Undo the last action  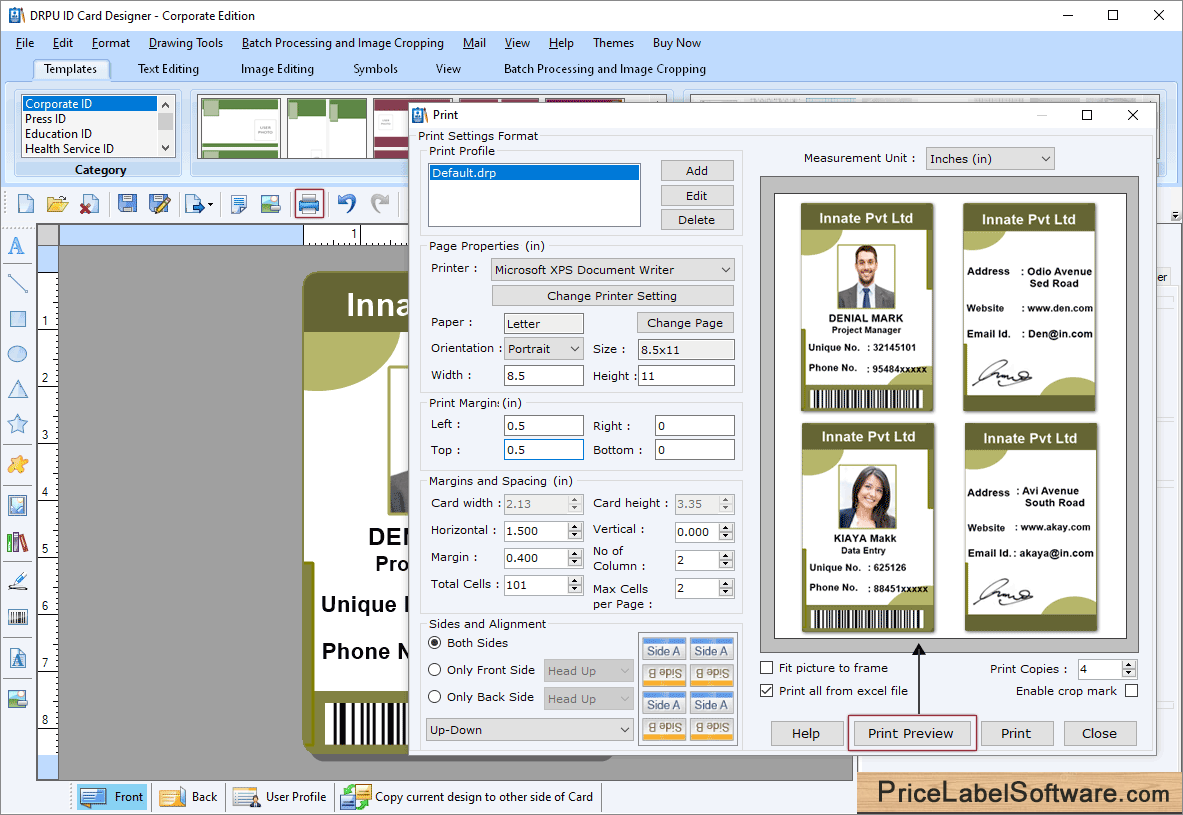tap(345, 203)
